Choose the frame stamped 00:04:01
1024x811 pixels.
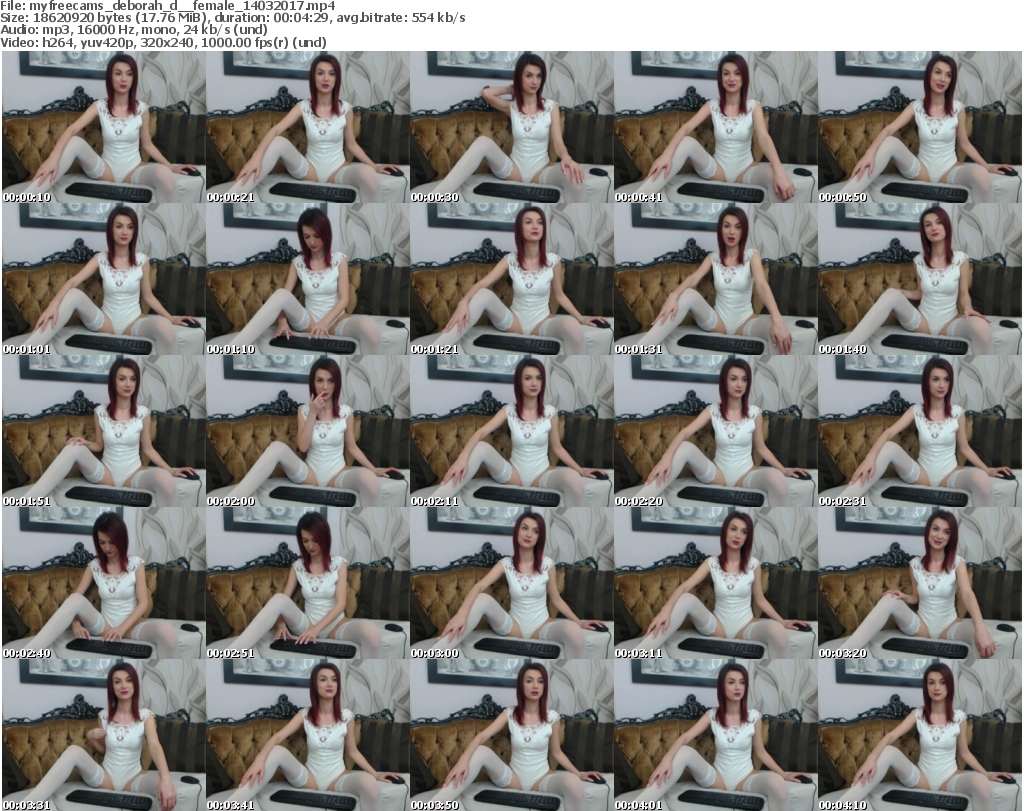click(x=716, y=735)
